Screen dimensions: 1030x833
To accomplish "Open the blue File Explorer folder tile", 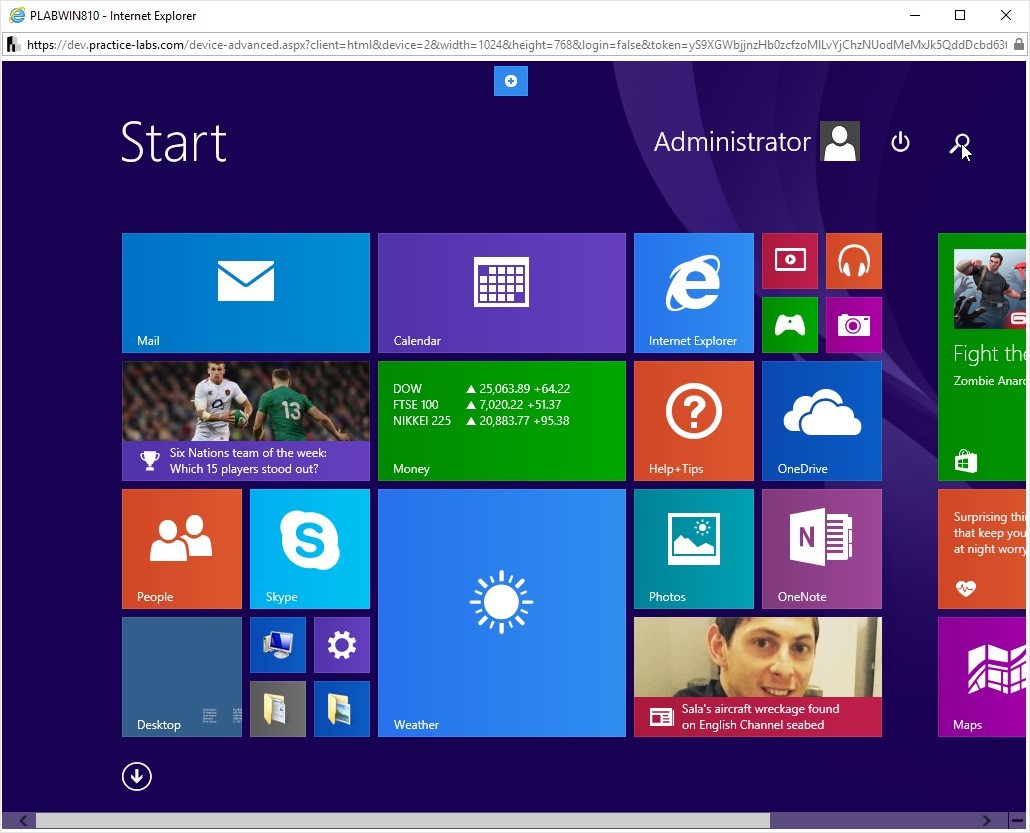I will coord(342,709).
